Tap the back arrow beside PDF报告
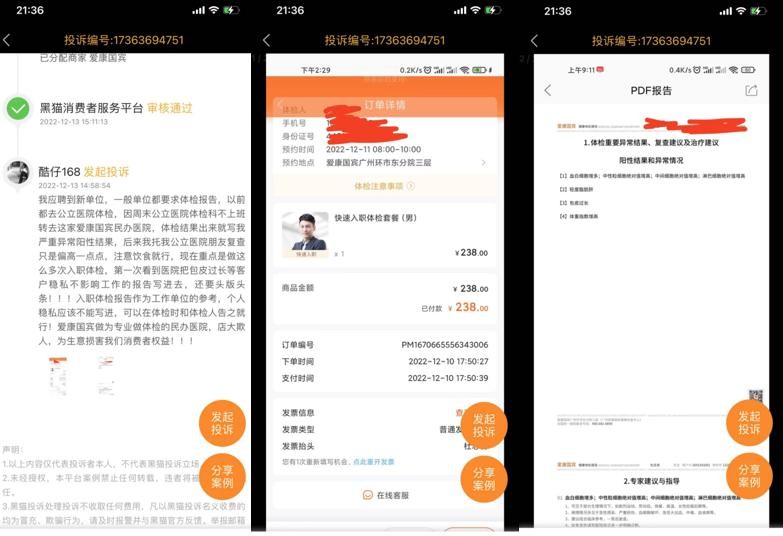Image resolution: width=783 pixels, height=536 pixels. 548,90
